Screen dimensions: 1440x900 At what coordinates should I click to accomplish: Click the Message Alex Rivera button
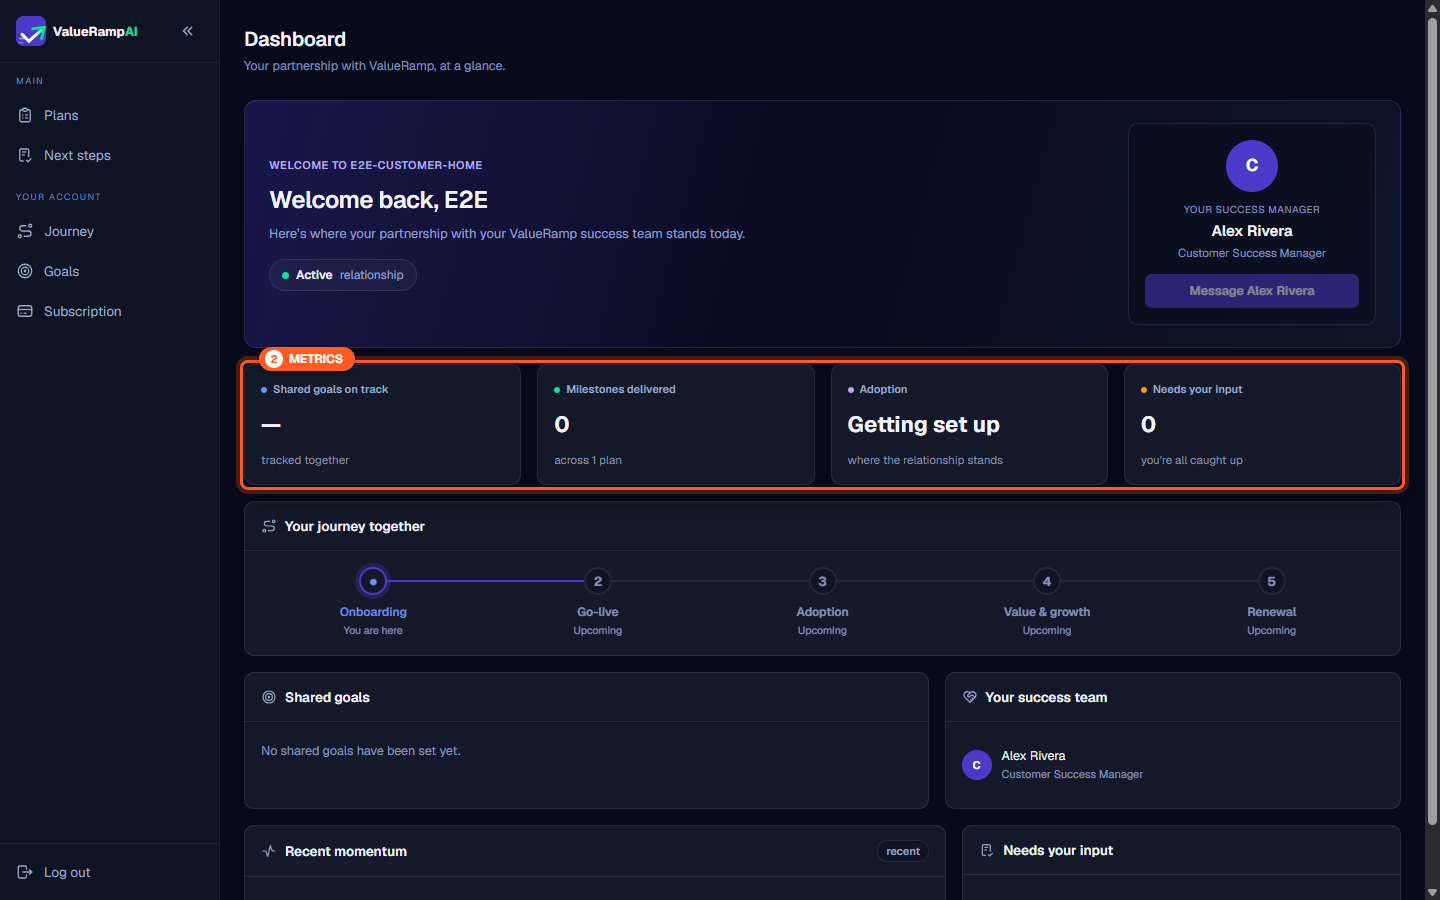pyautogui.click(x=1252, y=291)
